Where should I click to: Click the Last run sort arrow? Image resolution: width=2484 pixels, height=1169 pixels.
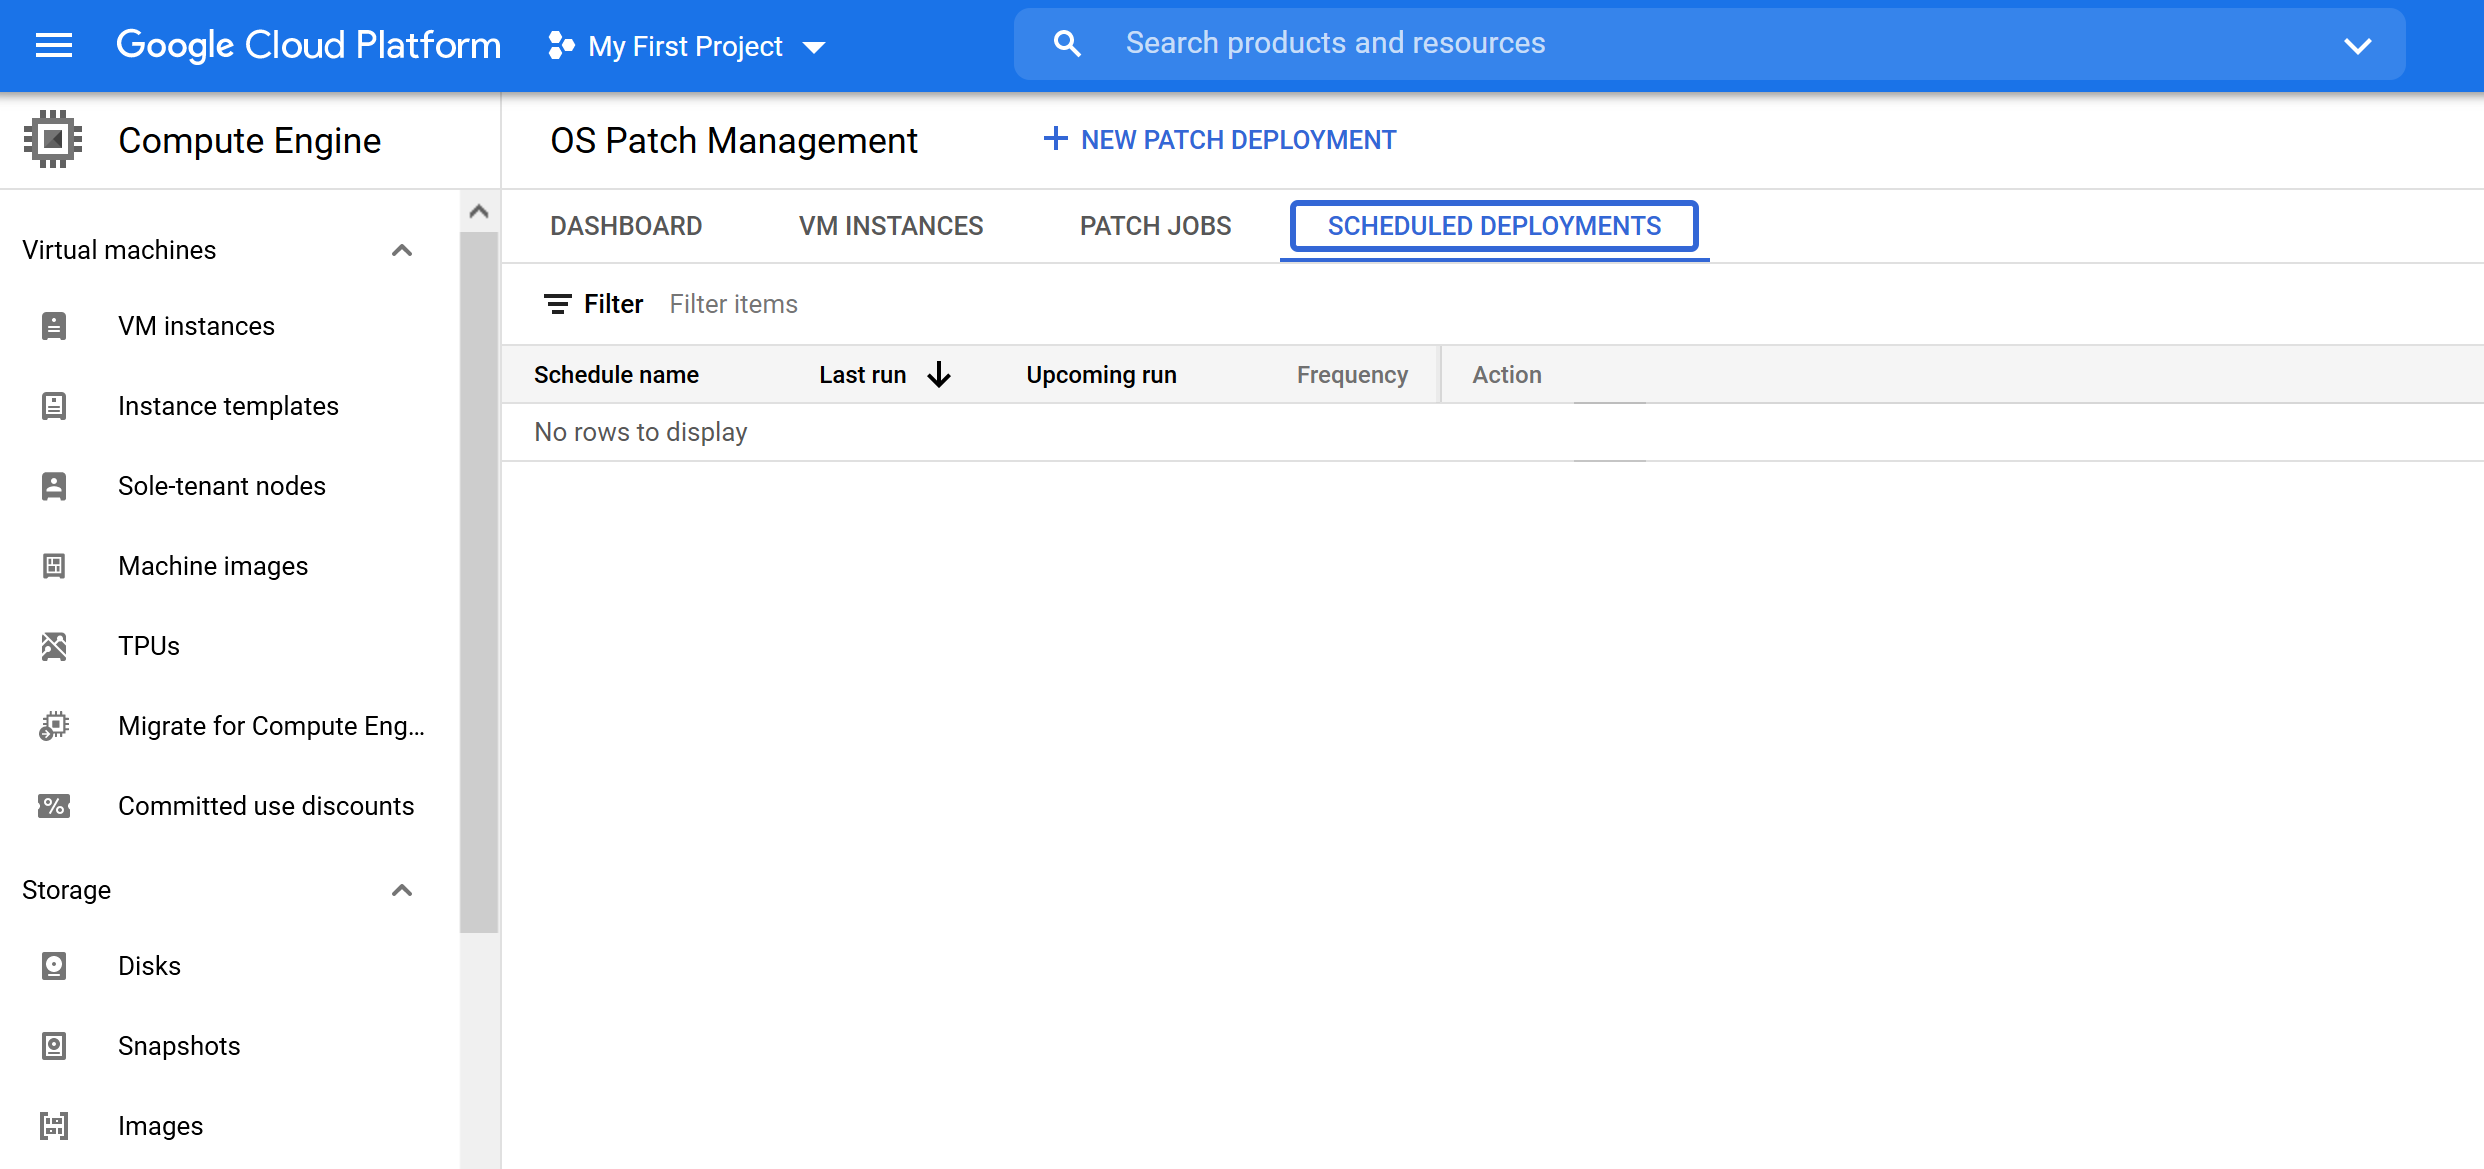click(939, 375)
